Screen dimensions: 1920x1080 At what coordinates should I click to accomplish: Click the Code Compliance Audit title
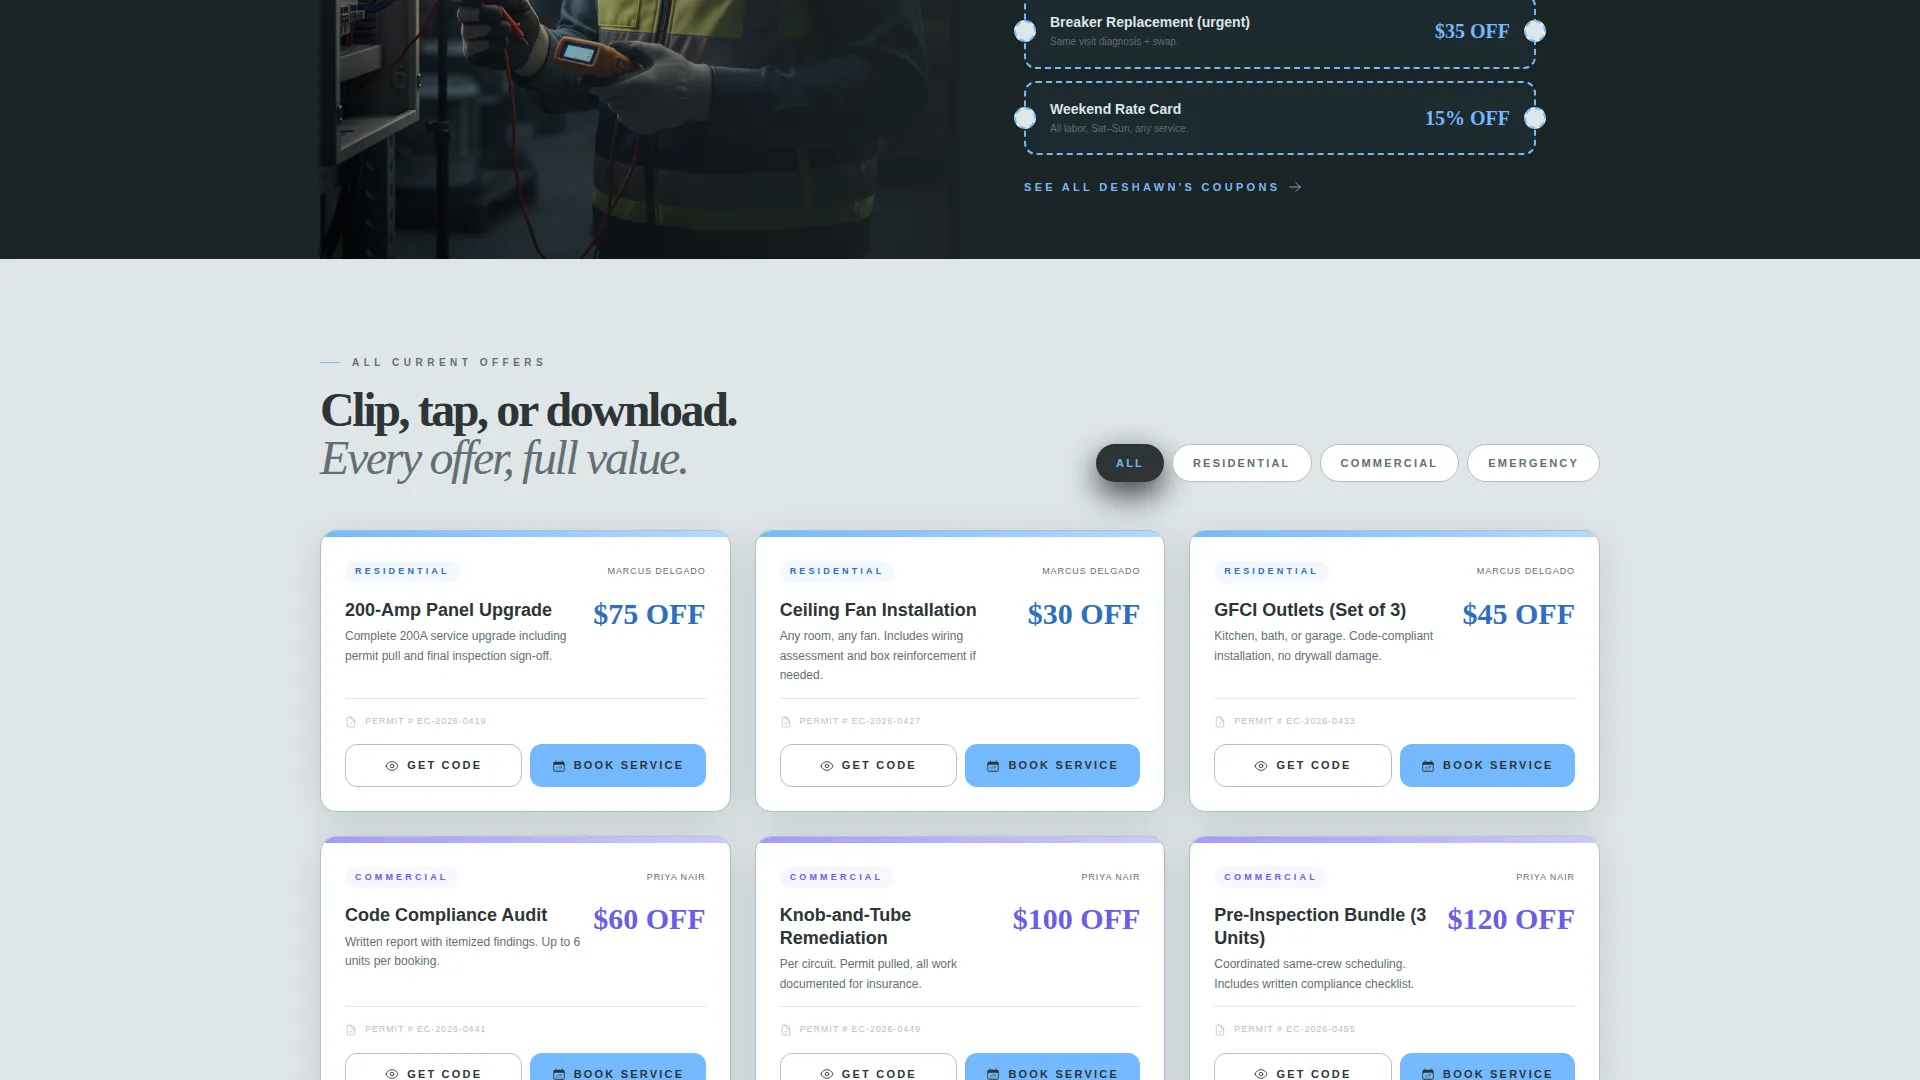tap(446, 915)
